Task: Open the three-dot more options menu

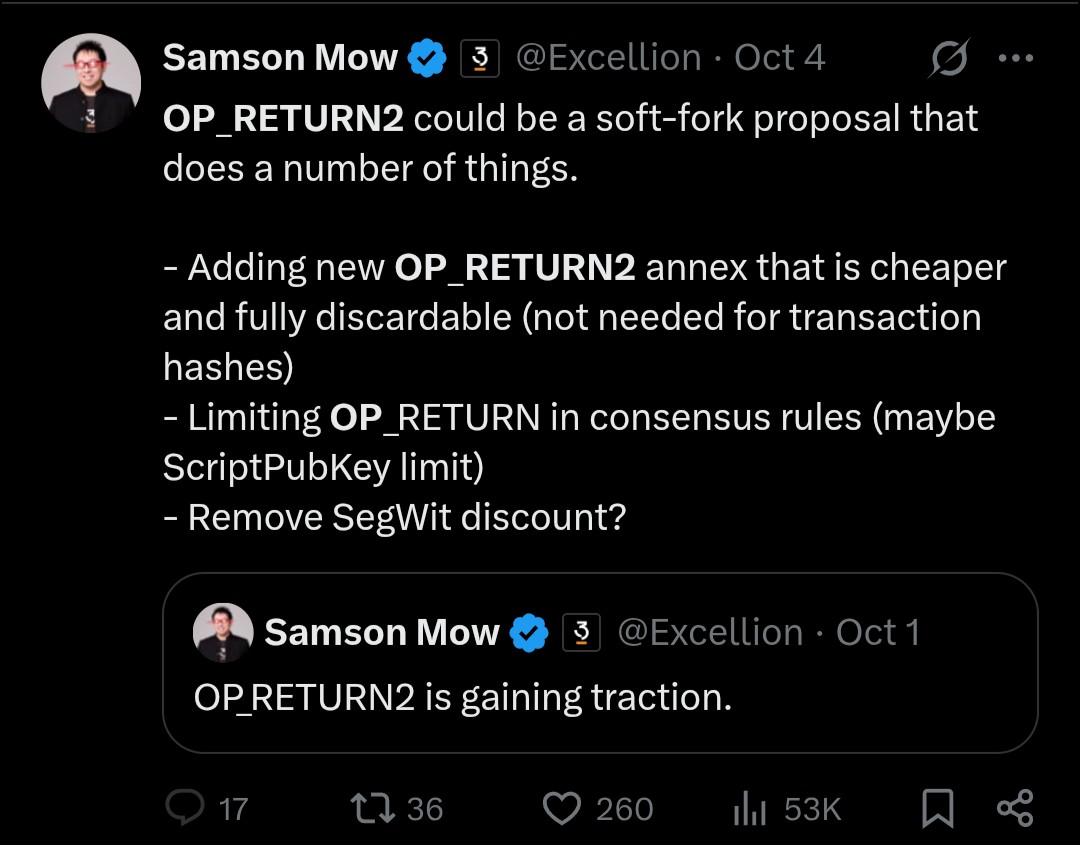Action: (x=1016, y=59)
